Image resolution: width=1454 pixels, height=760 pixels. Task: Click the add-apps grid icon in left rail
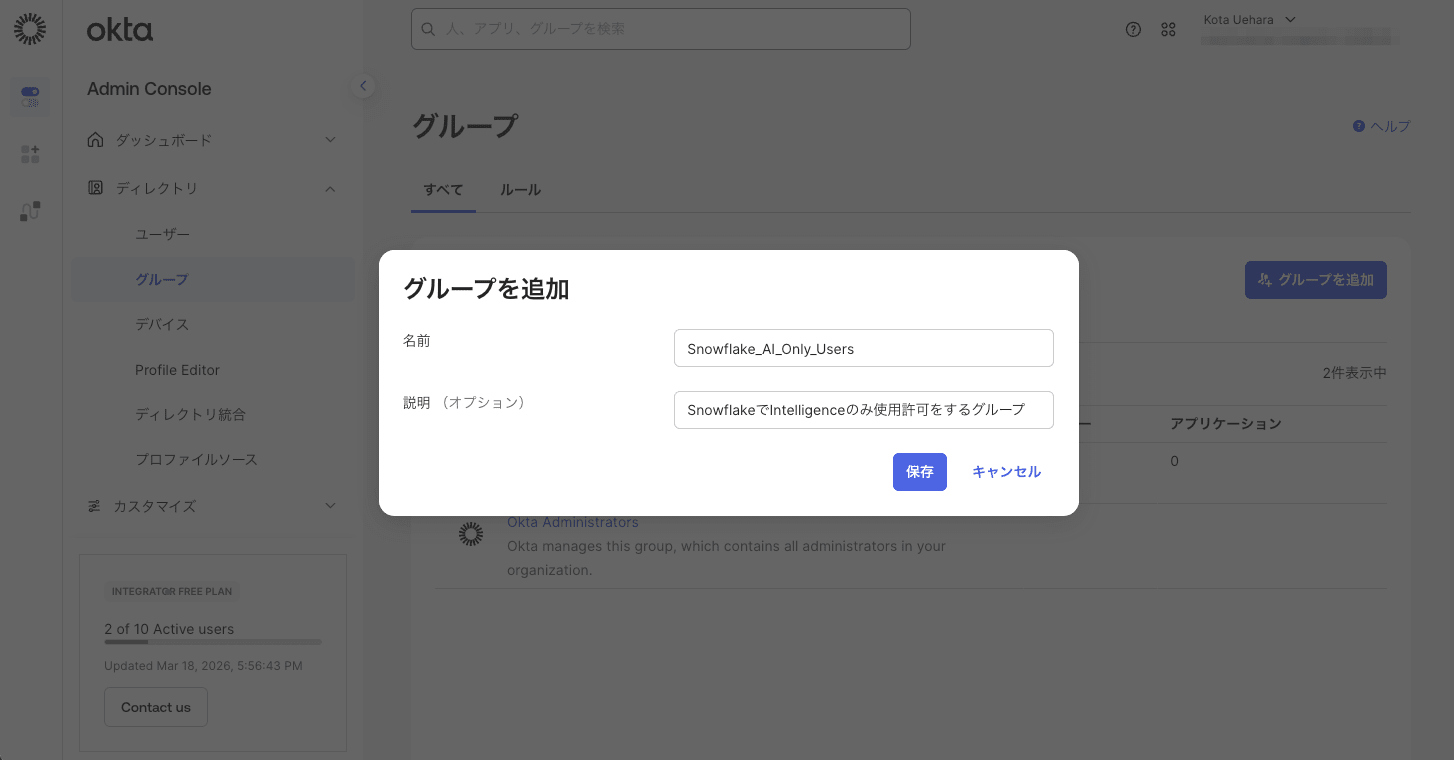coord(30,154)
